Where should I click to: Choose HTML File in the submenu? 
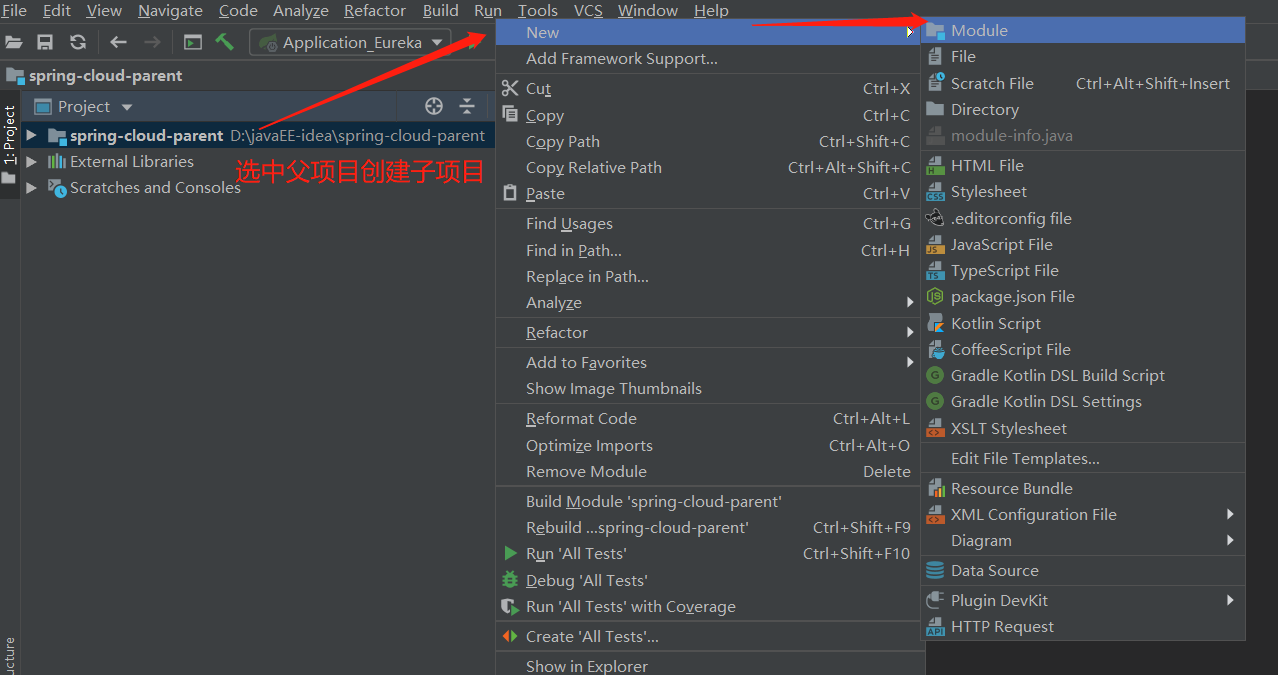[x=1083, y=166]
